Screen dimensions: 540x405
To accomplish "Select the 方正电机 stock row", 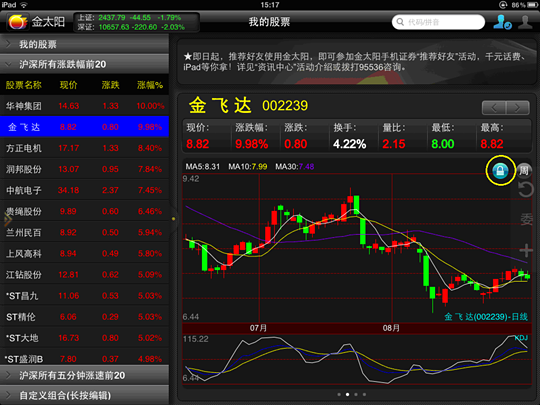I will pyautogui.click(x=84, y=148).
